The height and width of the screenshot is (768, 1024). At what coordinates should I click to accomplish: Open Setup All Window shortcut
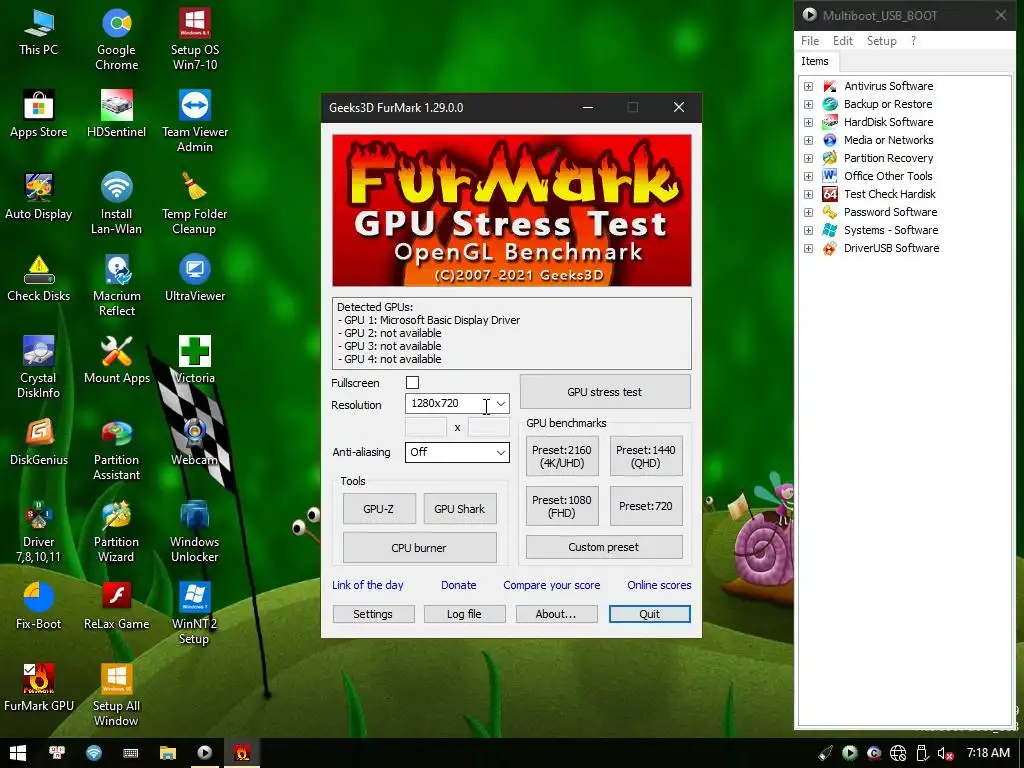(116, 695)
